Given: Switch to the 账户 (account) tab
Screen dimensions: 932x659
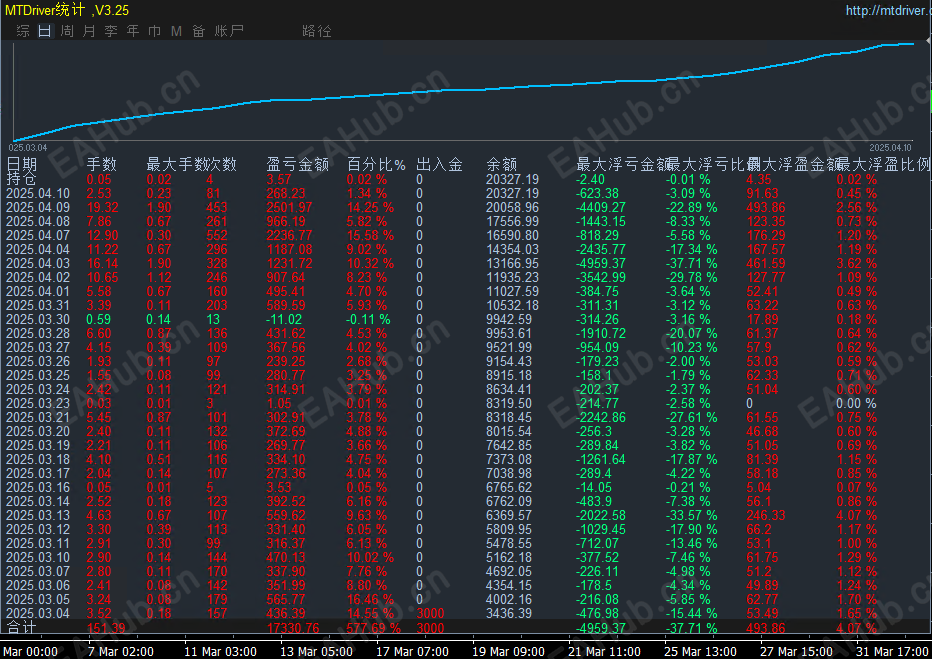Looking at the screenshot, I should (229, 31).
